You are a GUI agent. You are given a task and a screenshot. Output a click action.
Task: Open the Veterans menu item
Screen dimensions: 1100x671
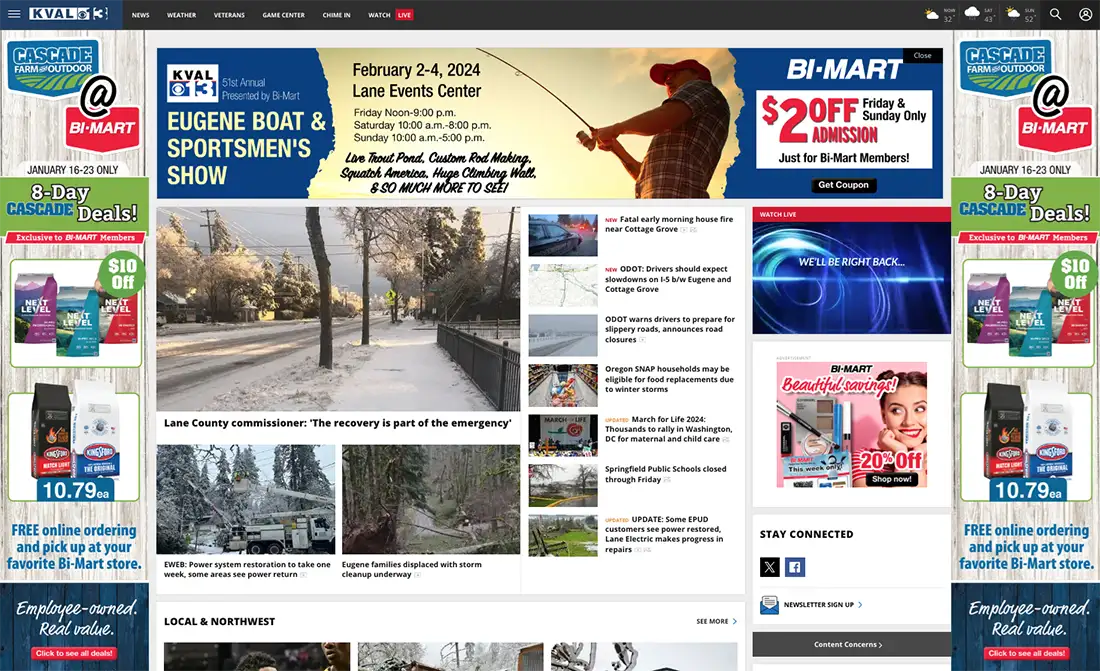[x=229, y=15]
